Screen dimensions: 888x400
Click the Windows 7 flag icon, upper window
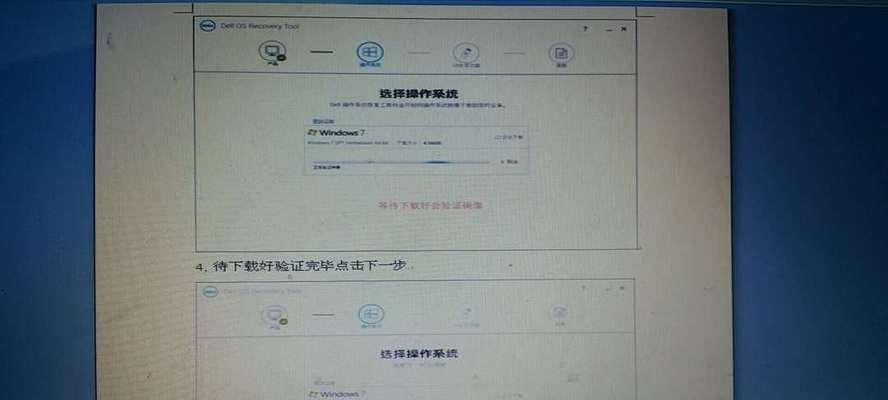[x=312, y=132]
